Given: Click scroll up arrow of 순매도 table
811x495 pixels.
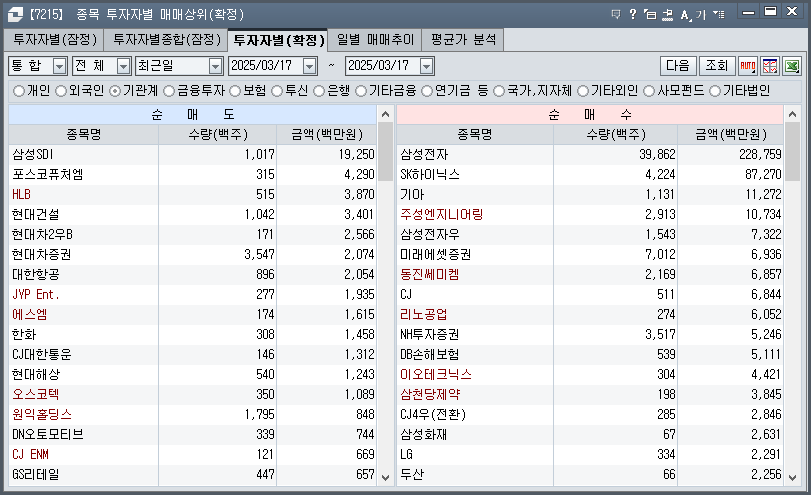Looking at the screenshot, I should point(385,114).
